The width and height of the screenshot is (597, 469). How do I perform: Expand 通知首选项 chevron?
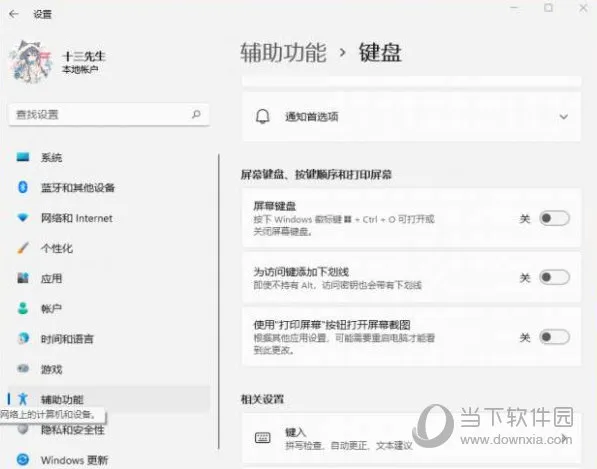563,116
